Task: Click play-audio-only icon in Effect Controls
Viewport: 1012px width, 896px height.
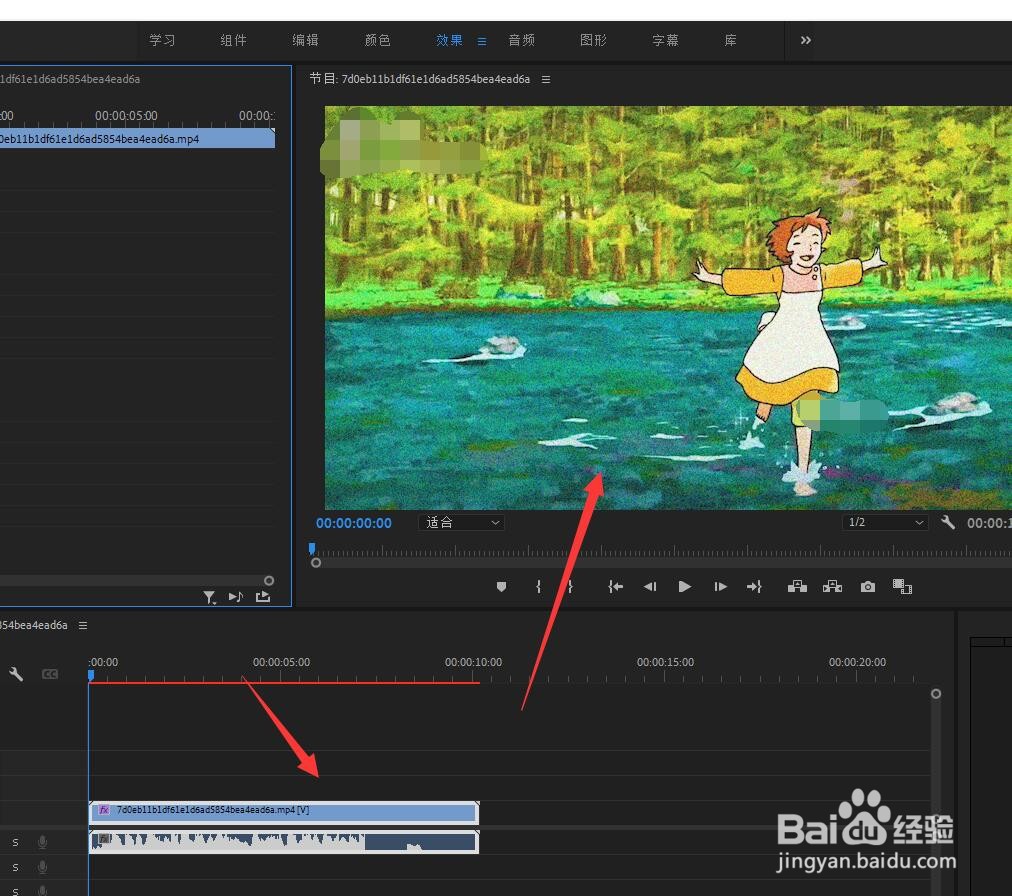Action: point(236,596)
